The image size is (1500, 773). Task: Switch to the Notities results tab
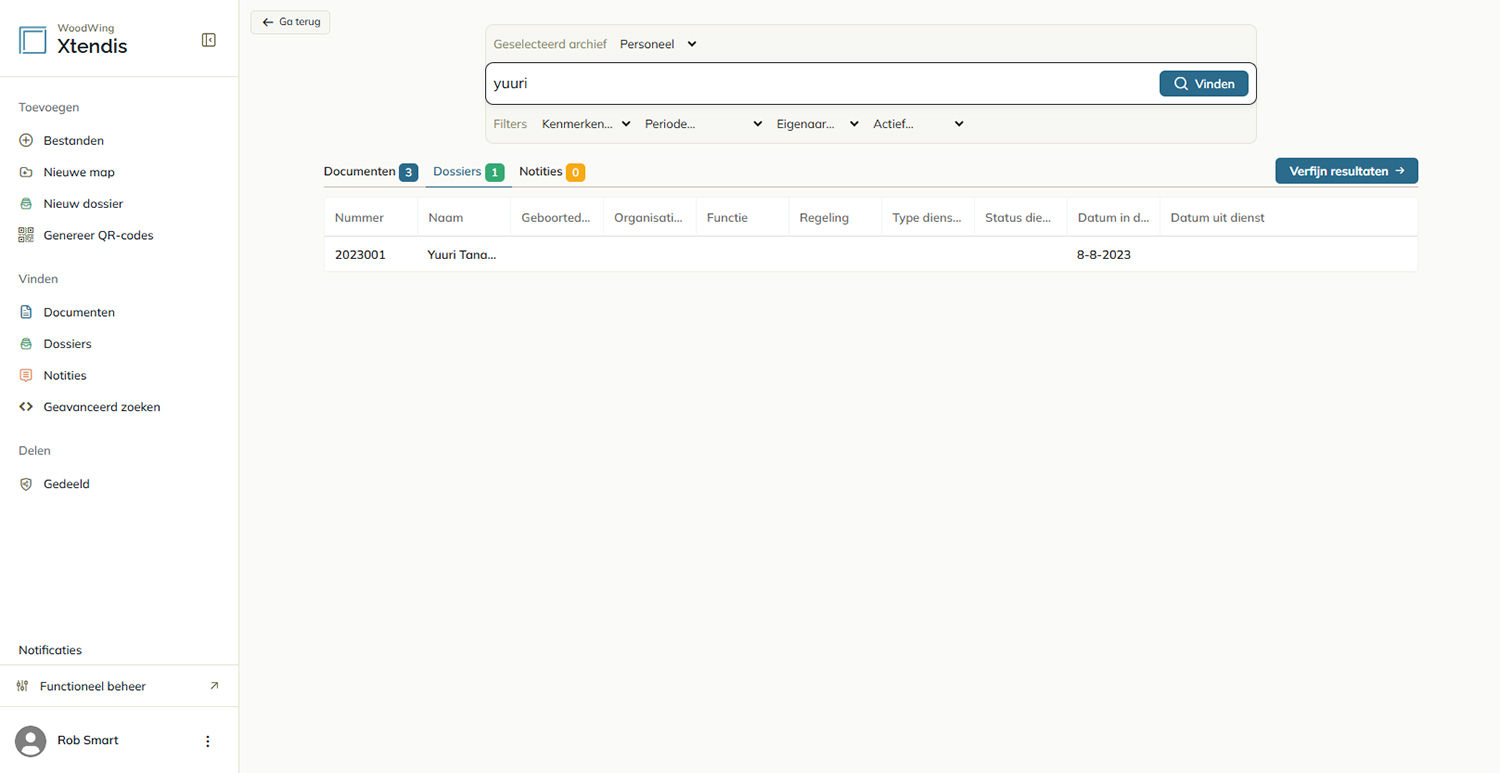pos(551,172)
